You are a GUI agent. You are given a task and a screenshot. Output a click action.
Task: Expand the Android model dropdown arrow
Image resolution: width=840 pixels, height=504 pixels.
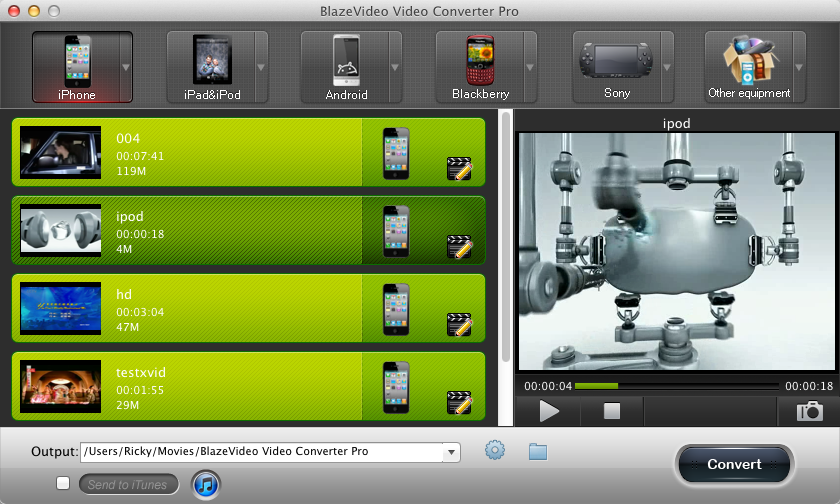pos(395,67)
